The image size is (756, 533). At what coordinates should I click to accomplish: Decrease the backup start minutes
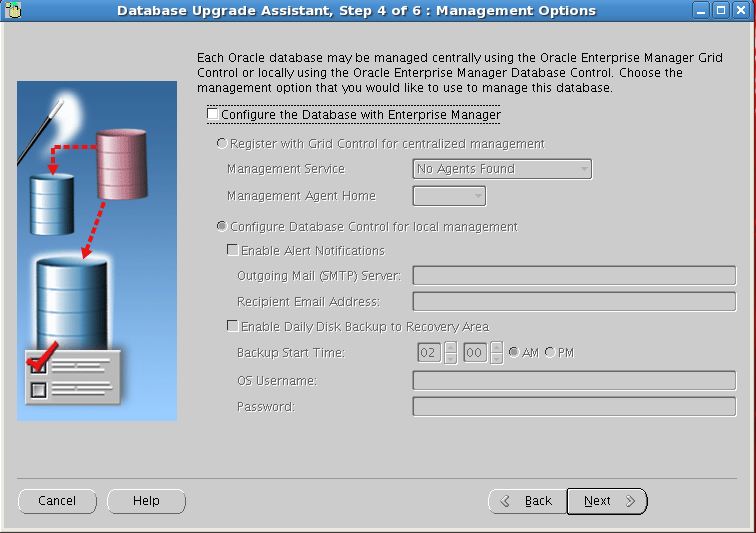point(497,358)
